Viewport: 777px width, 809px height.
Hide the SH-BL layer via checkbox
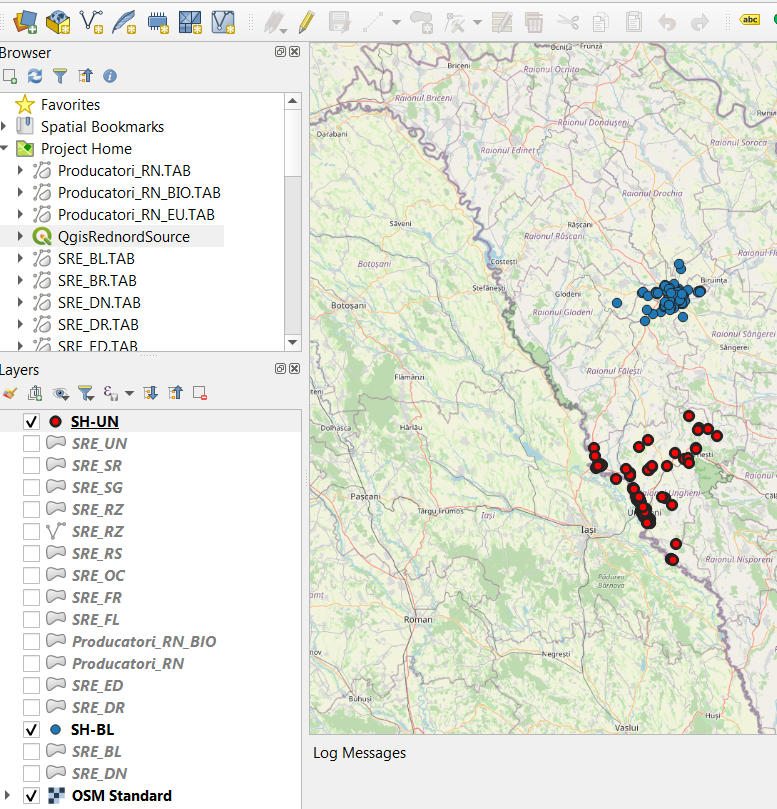point(31,730)
